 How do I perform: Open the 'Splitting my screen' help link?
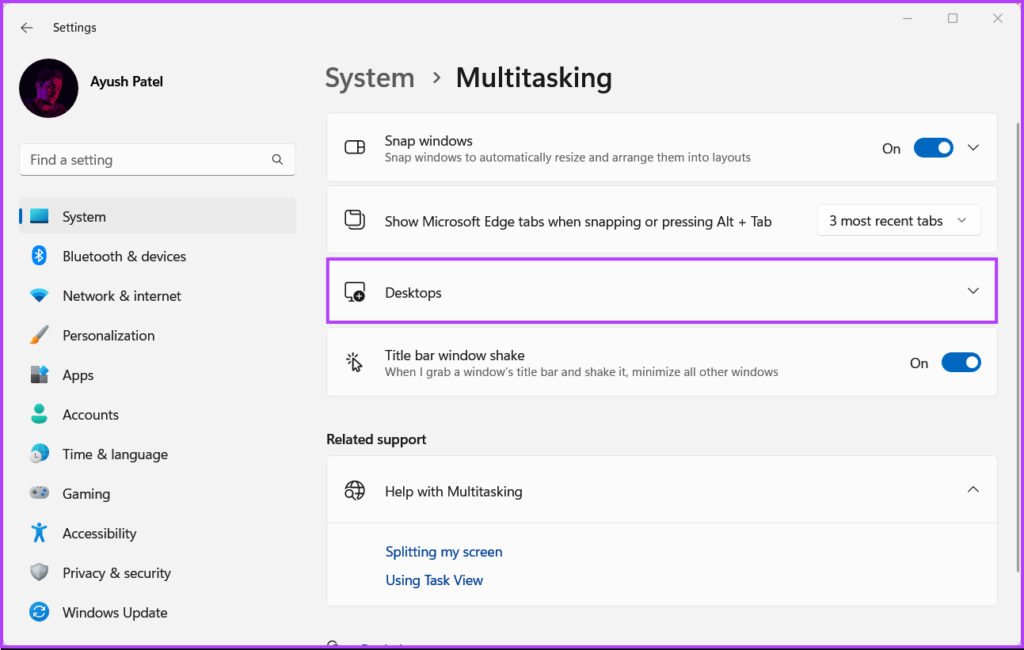[x=443, y=551]
